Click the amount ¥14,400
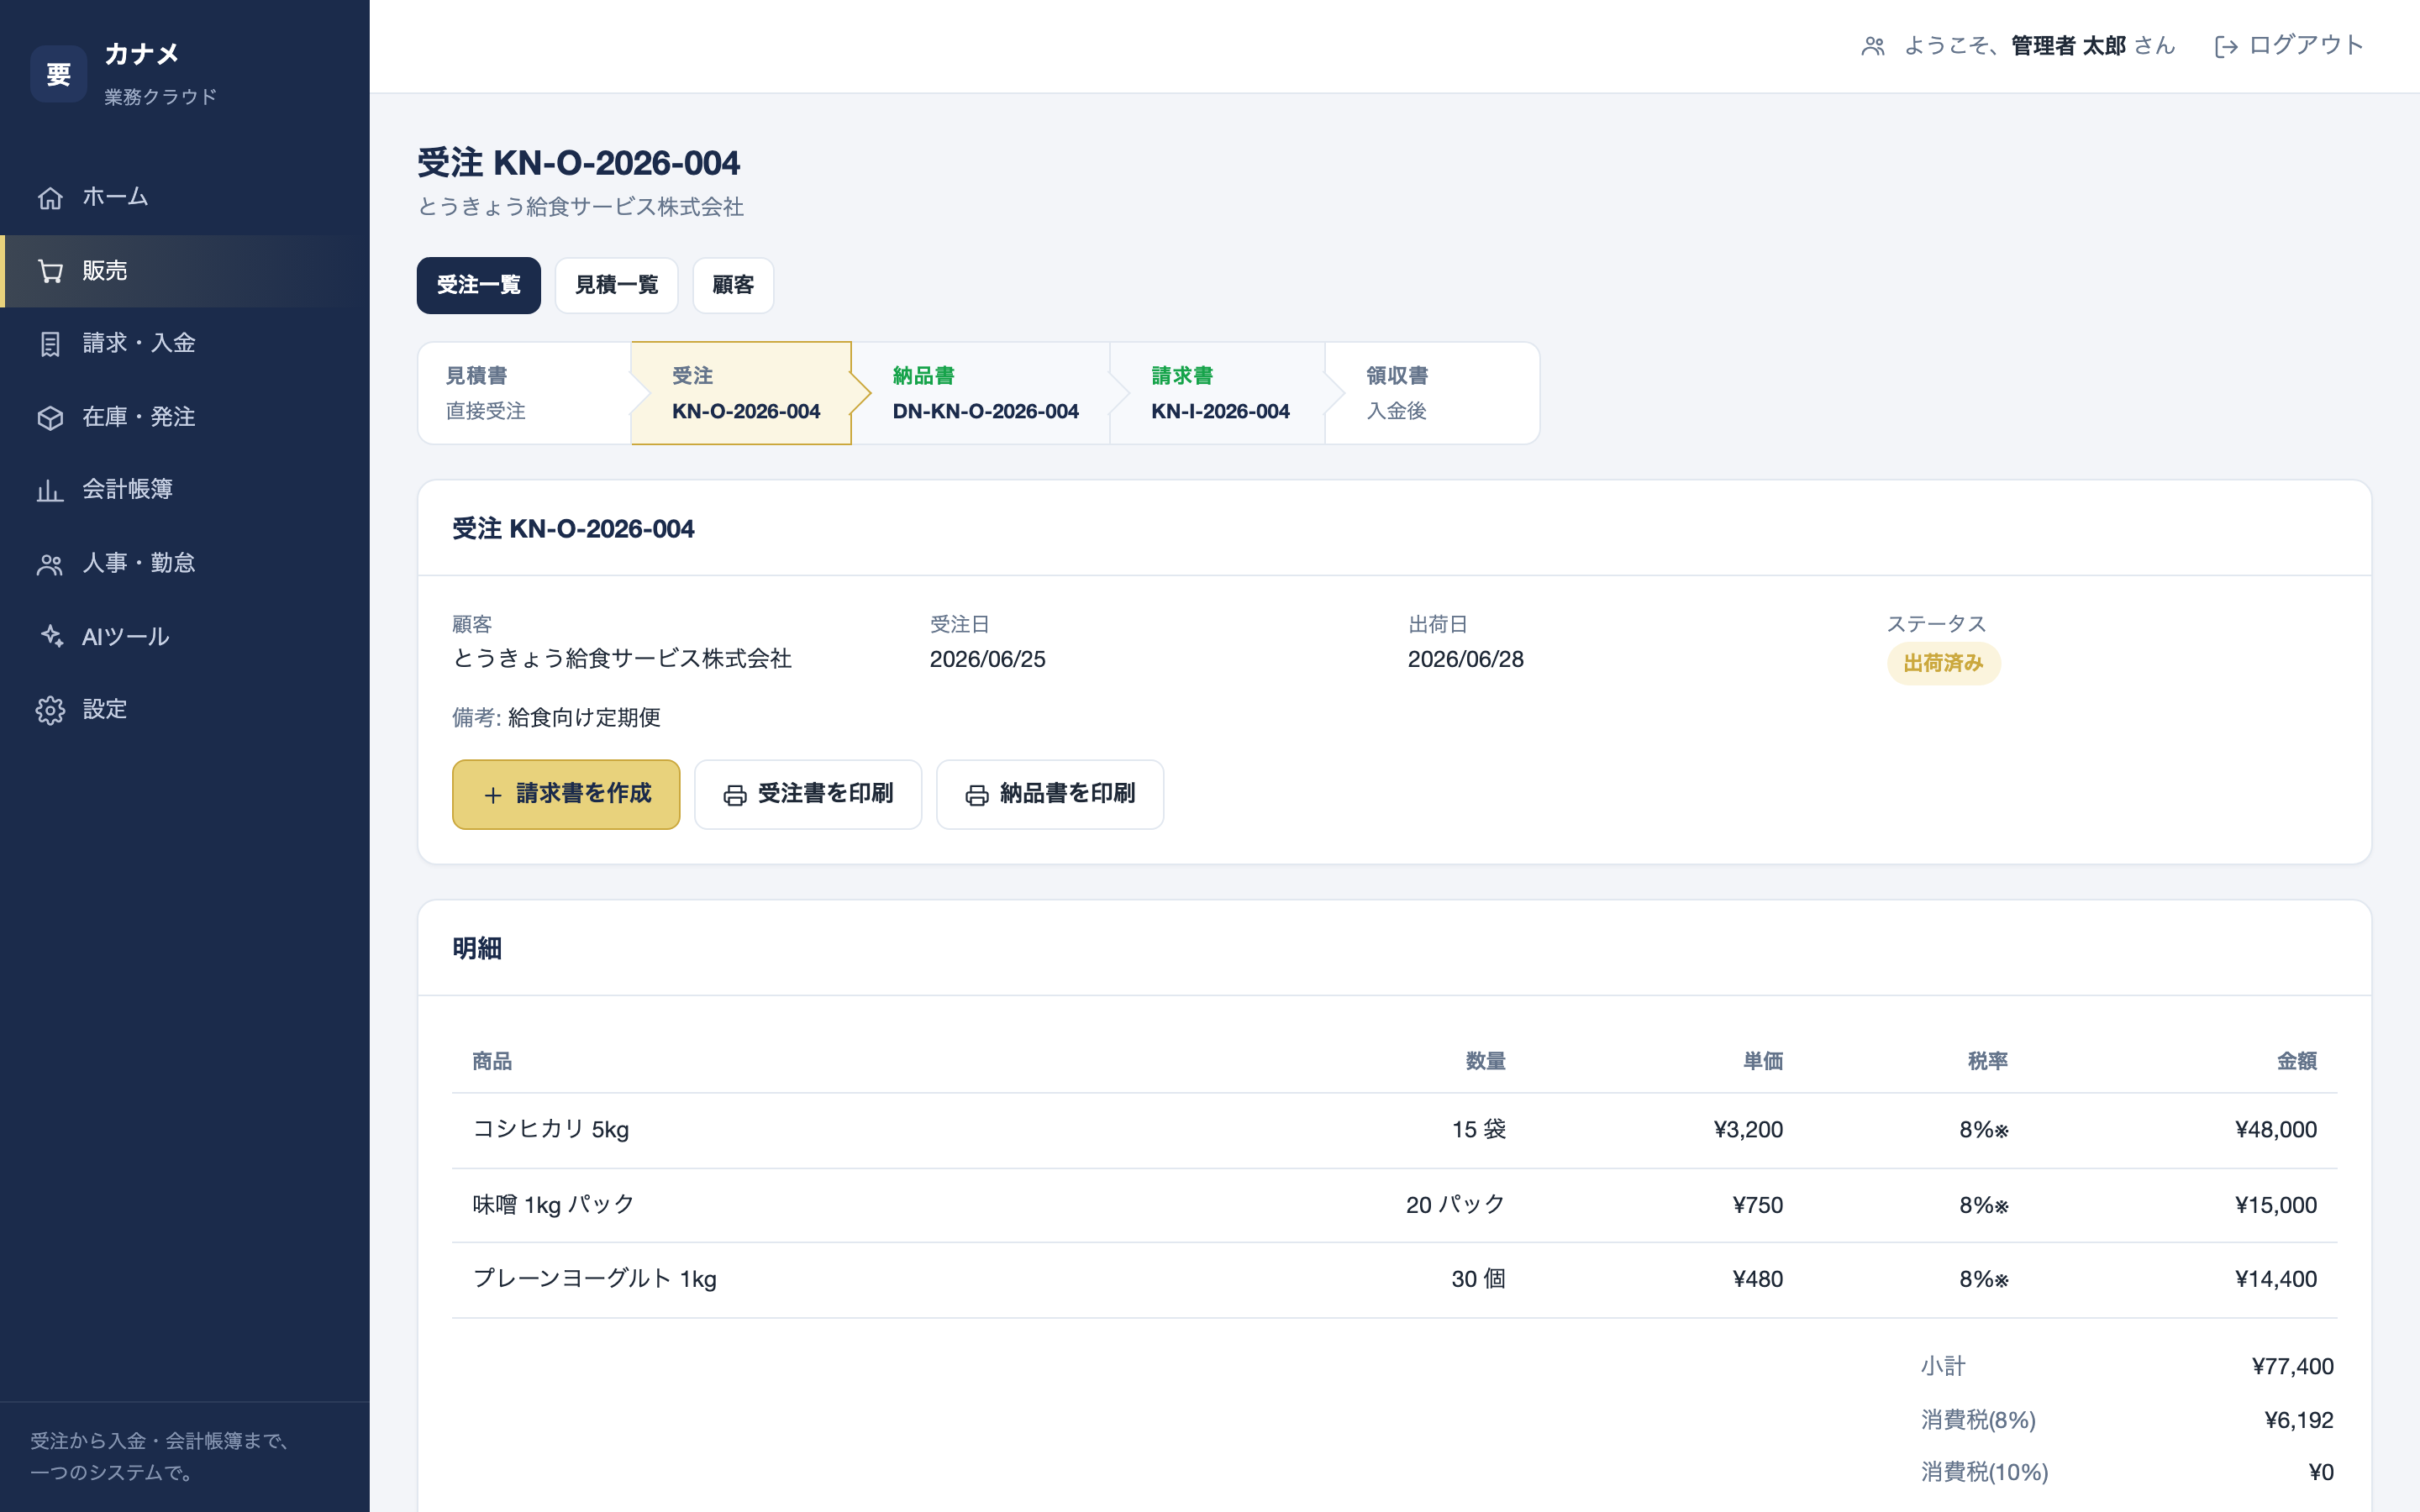This screenshot has height=1512, width=2420. (x=2276, y=1280)
